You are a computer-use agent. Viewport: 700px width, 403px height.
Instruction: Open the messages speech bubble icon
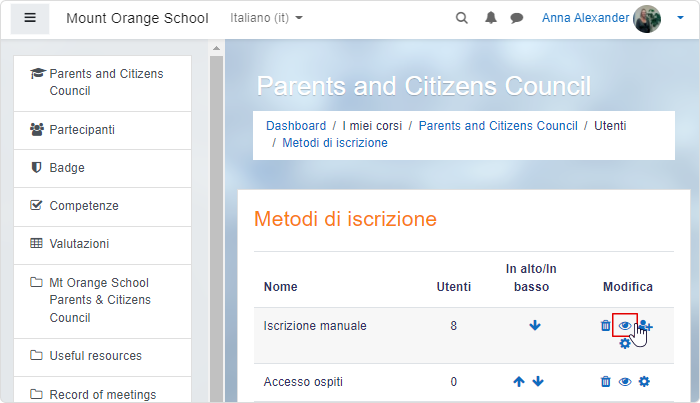click(x=517, y=18)
